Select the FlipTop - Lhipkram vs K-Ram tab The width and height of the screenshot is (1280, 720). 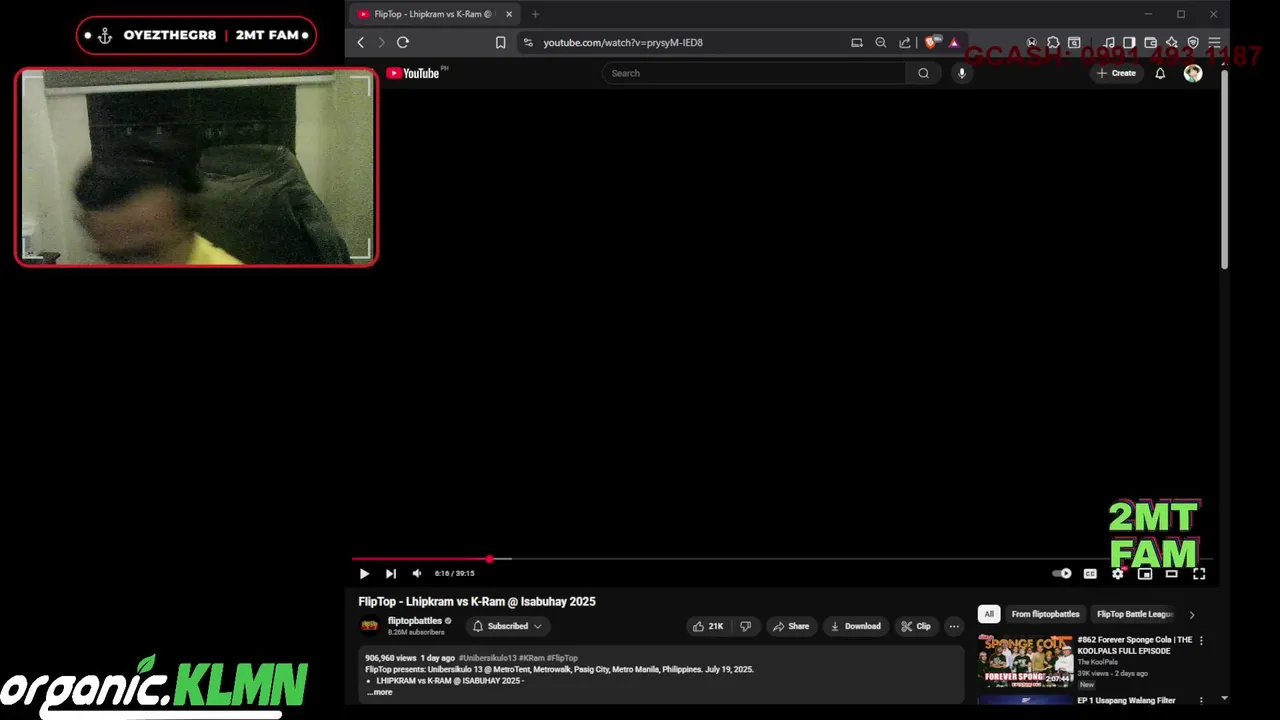click(x=433, y=14)
